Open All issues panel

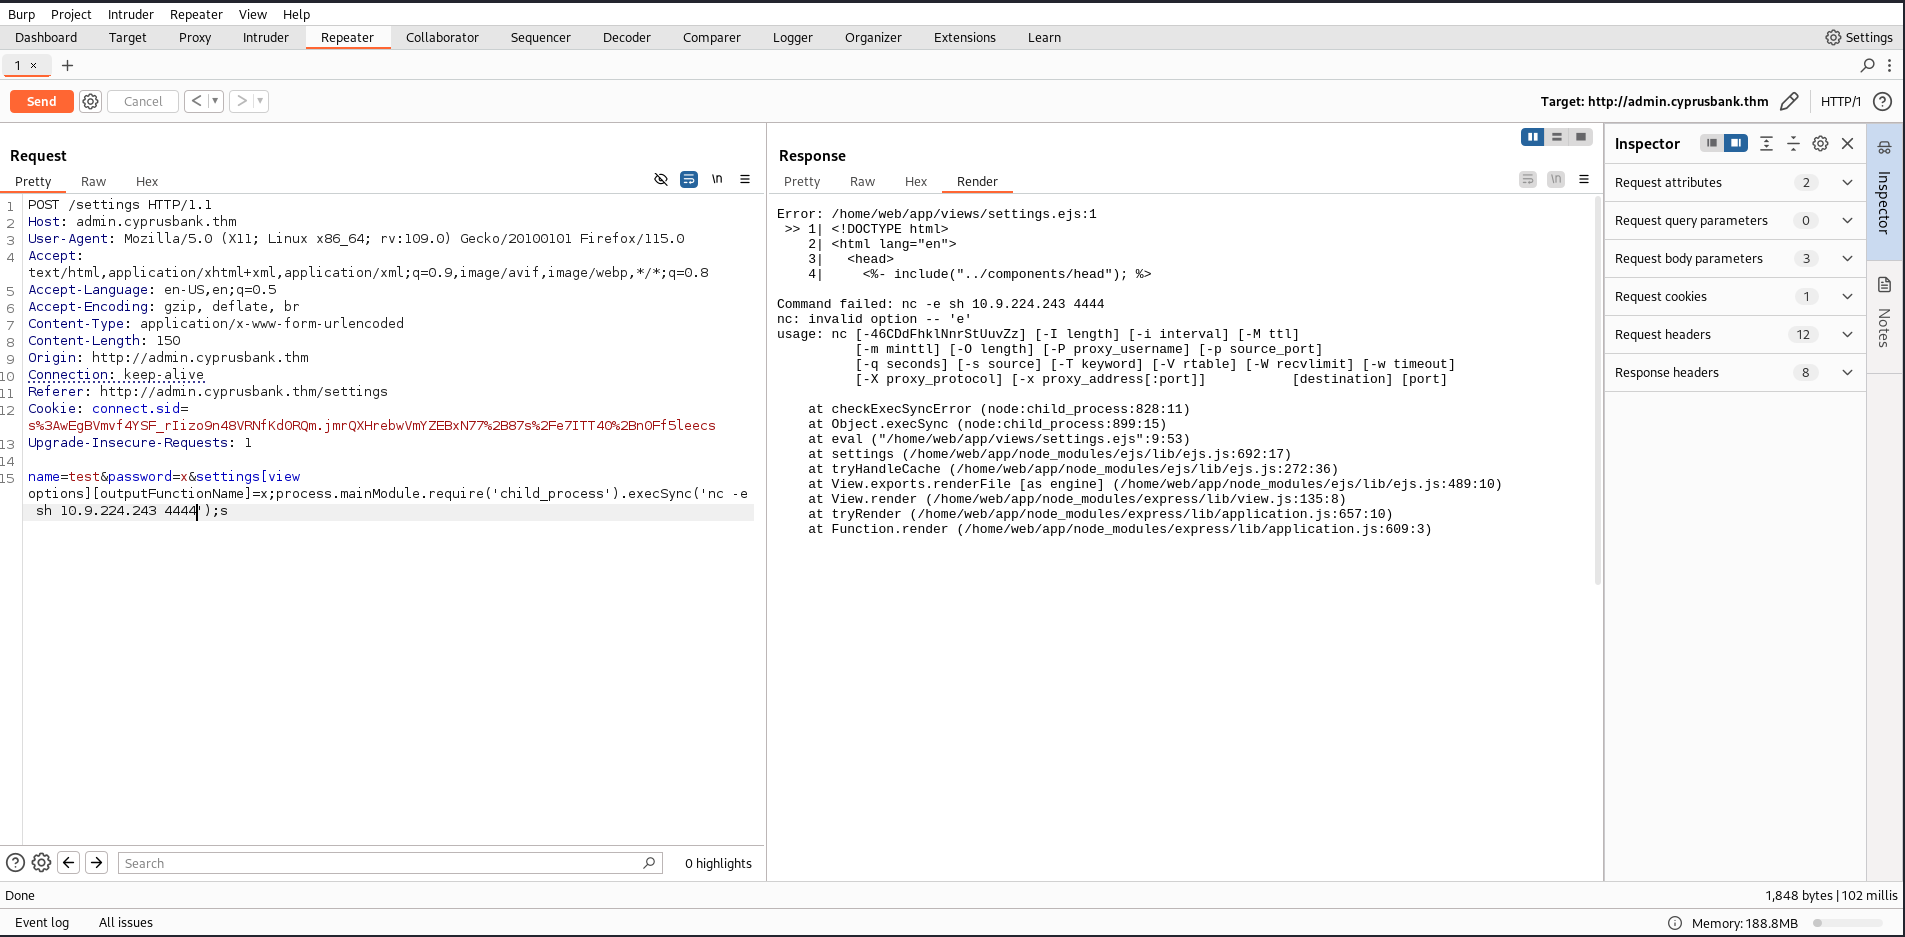click(126, 922)
